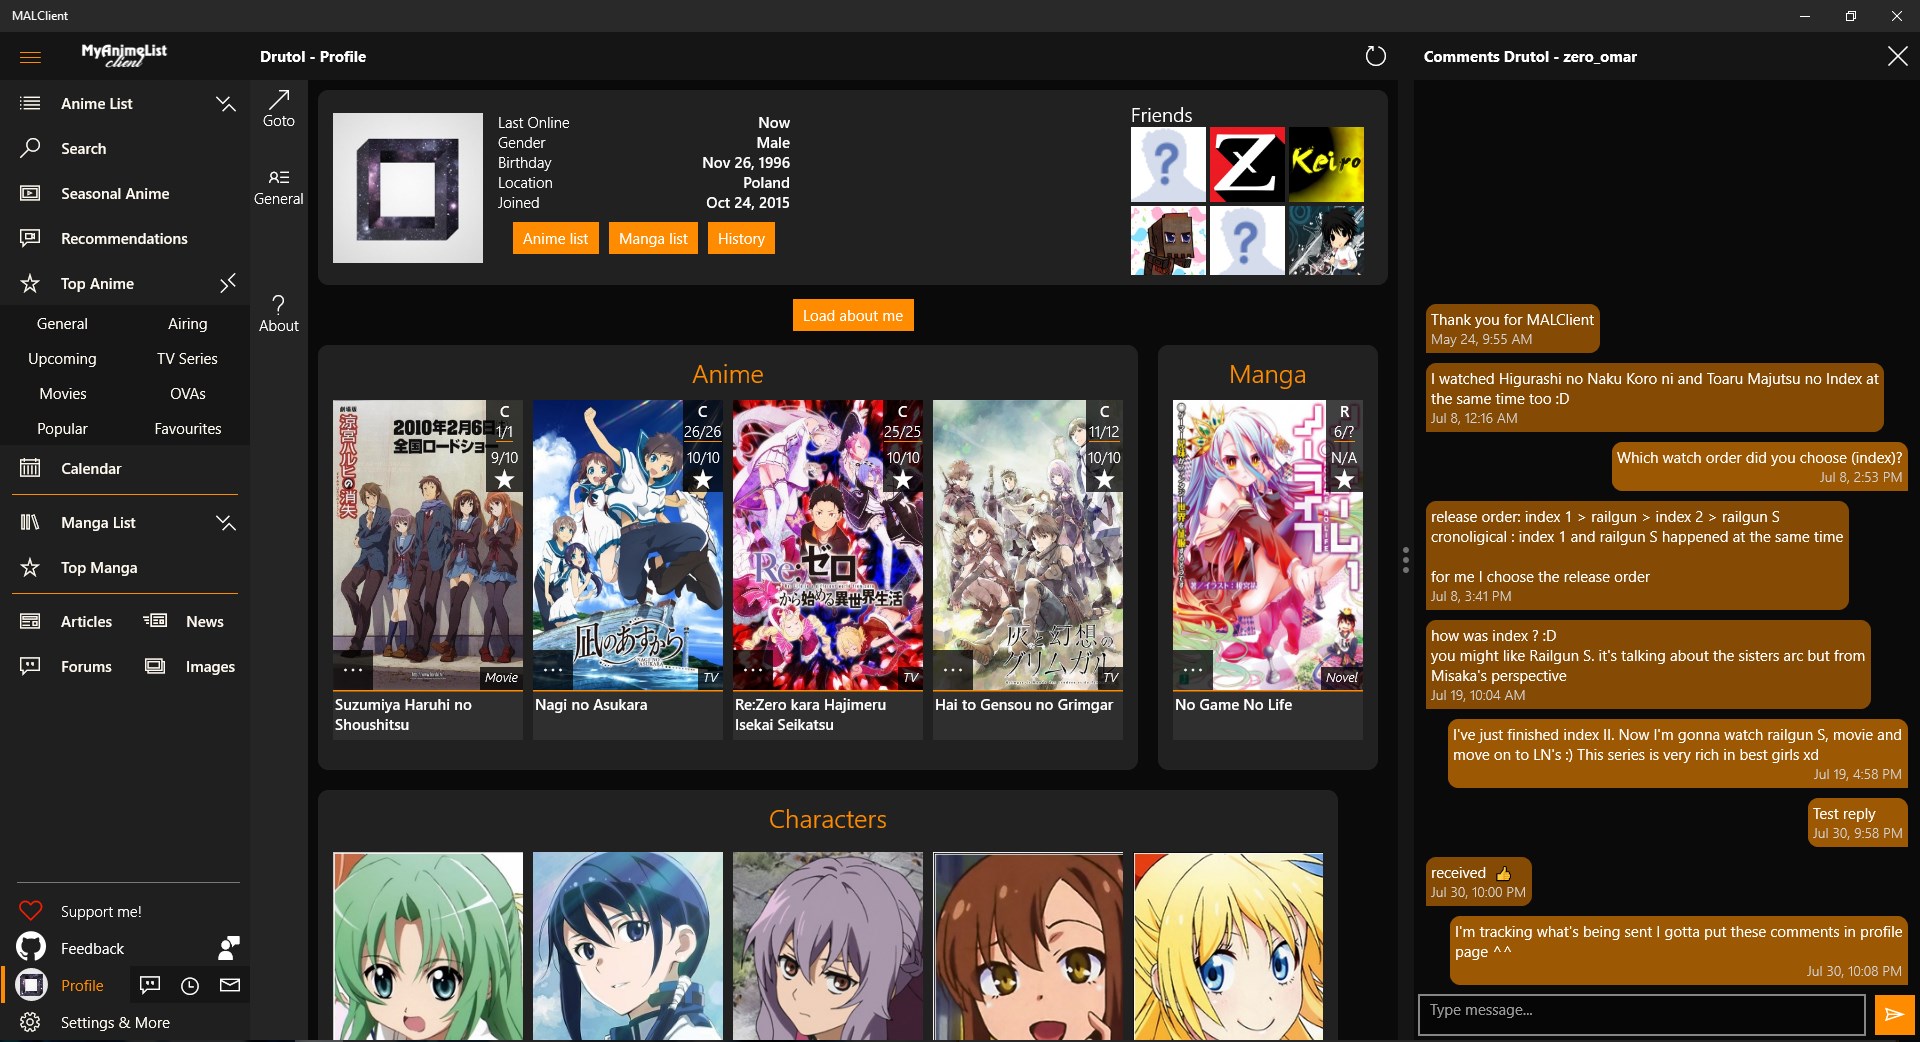Toggle favourite star on Suzumiya Haruhi no Shoushitsu
Viewport: 1920px width, 1042px height.
point(504,480)
